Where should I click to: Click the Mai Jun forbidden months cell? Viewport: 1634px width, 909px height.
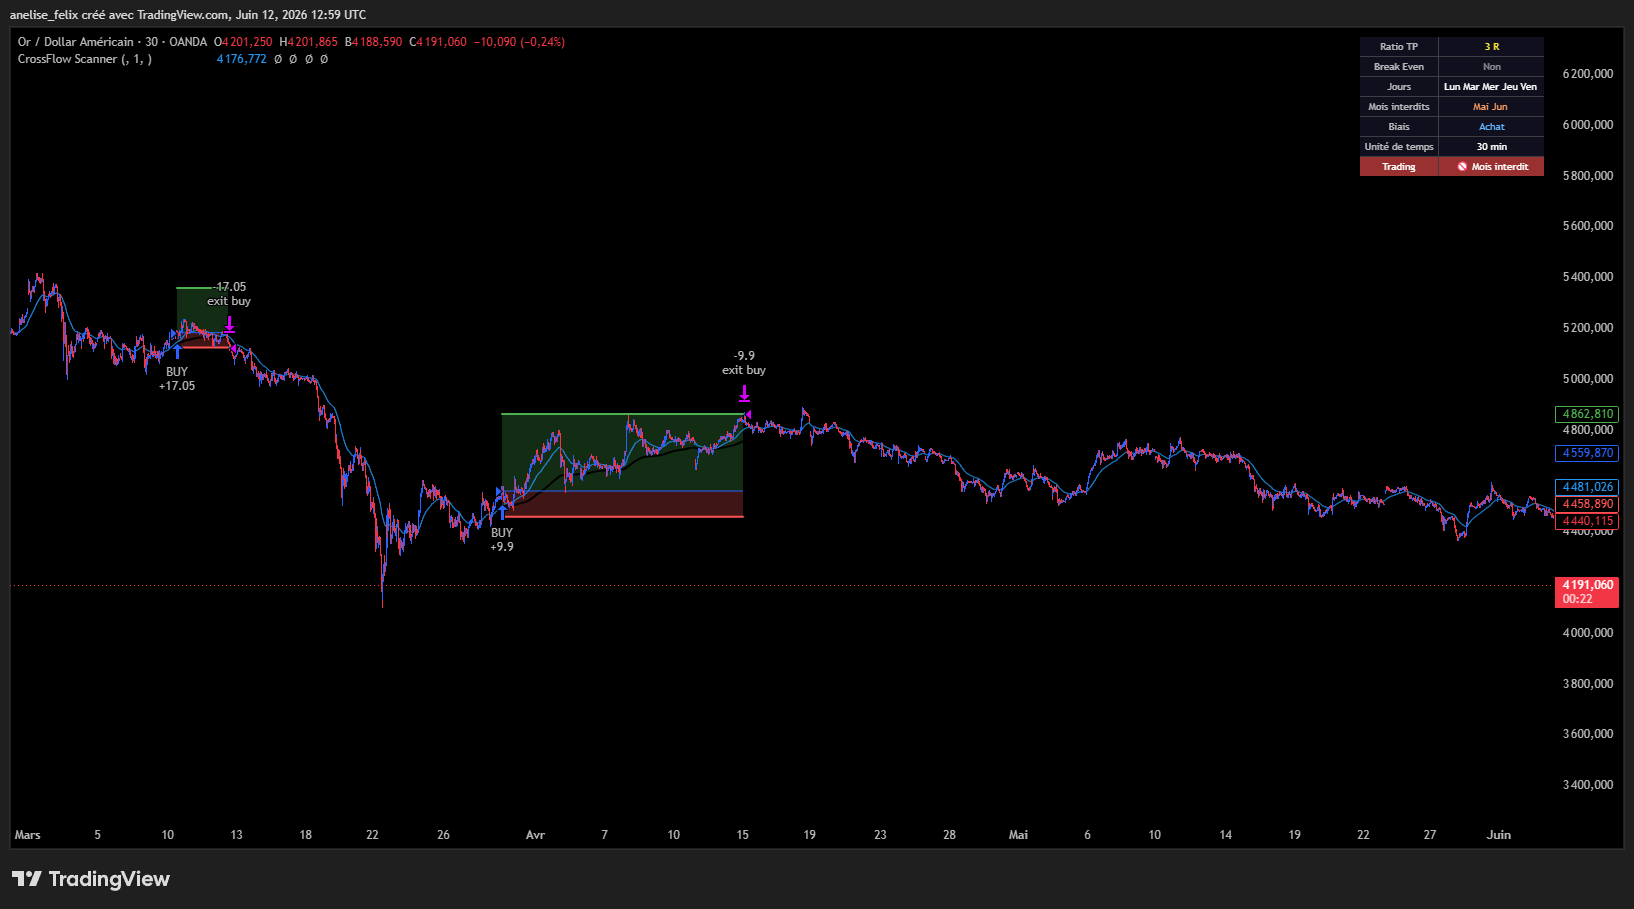click(x=1491, y=107)
